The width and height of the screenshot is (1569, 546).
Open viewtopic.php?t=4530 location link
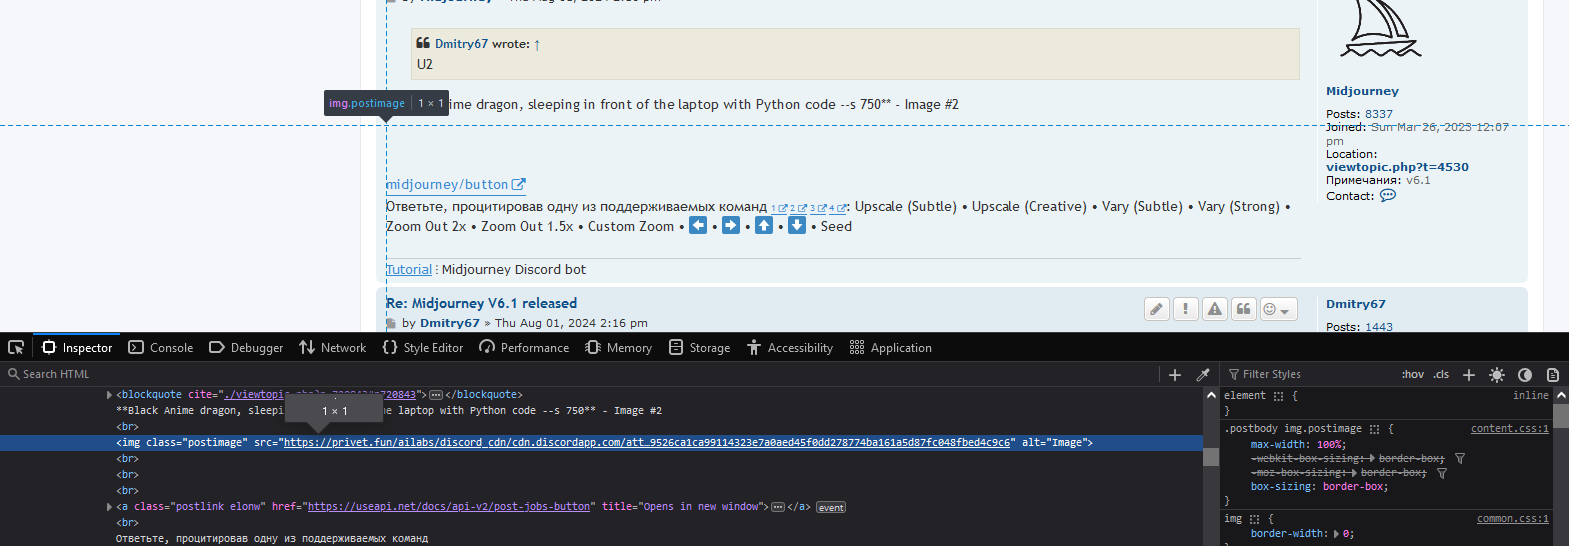[x=1397, y=167]
